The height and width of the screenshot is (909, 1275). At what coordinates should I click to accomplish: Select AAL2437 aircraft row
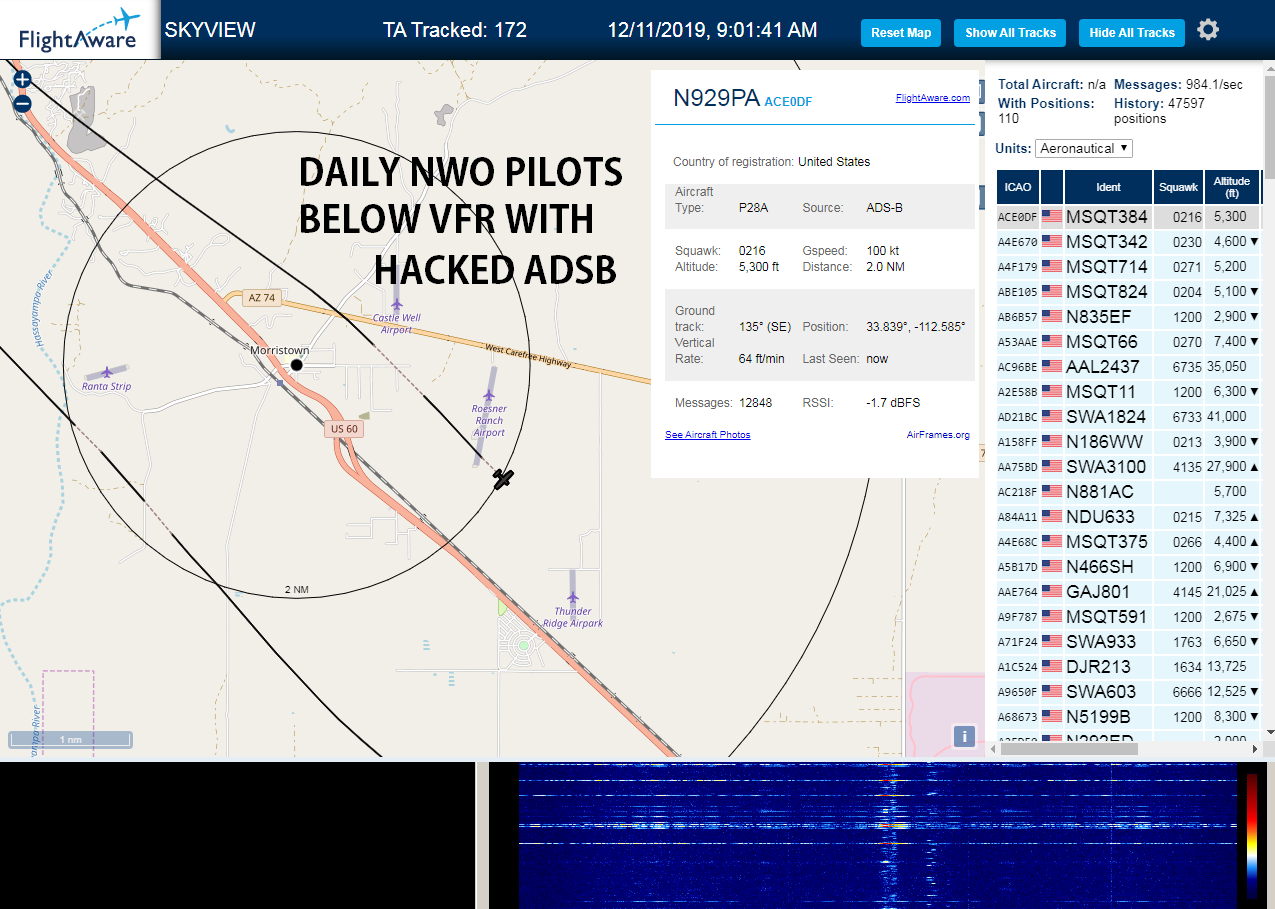tap(1129, 366)
